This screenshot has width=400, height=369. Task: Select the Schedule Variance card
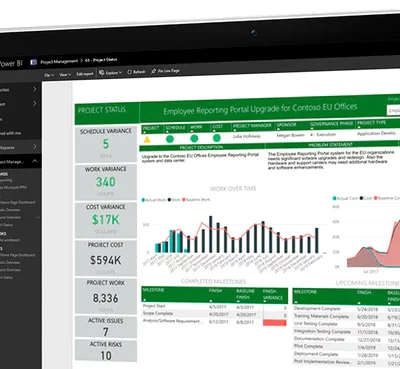pyautogui.click(x=106, y=144)
